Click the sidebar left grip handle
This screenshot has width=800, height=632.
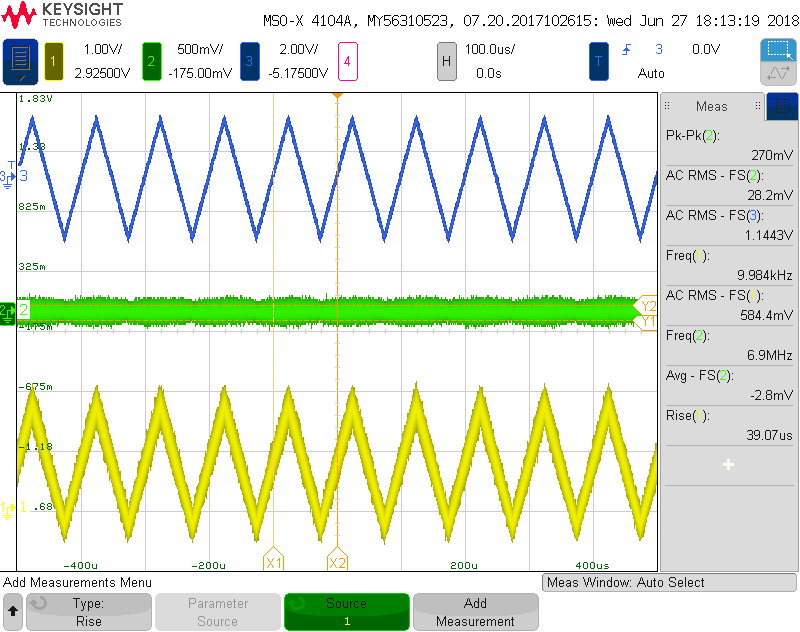point(667,106)
